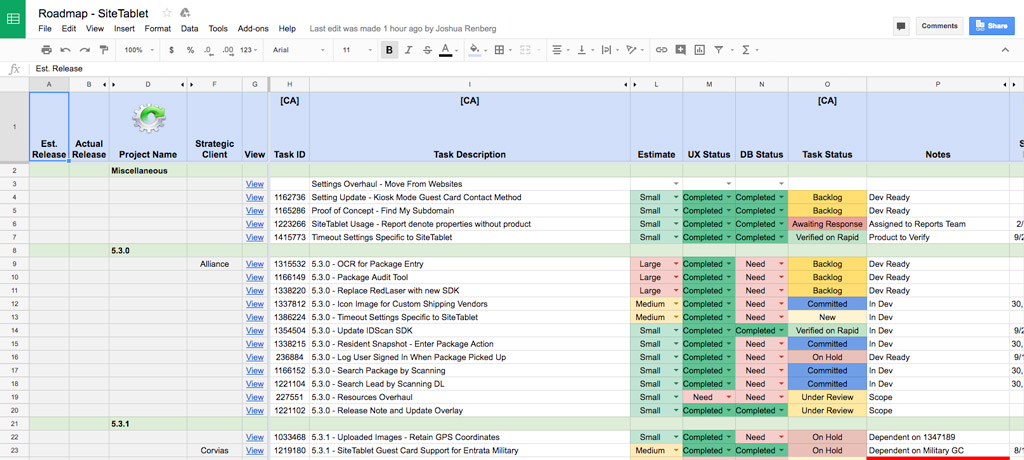Open View link for task 1162736
The width and height of the screenshot is (1024, 460).
(x=255, y=197)
